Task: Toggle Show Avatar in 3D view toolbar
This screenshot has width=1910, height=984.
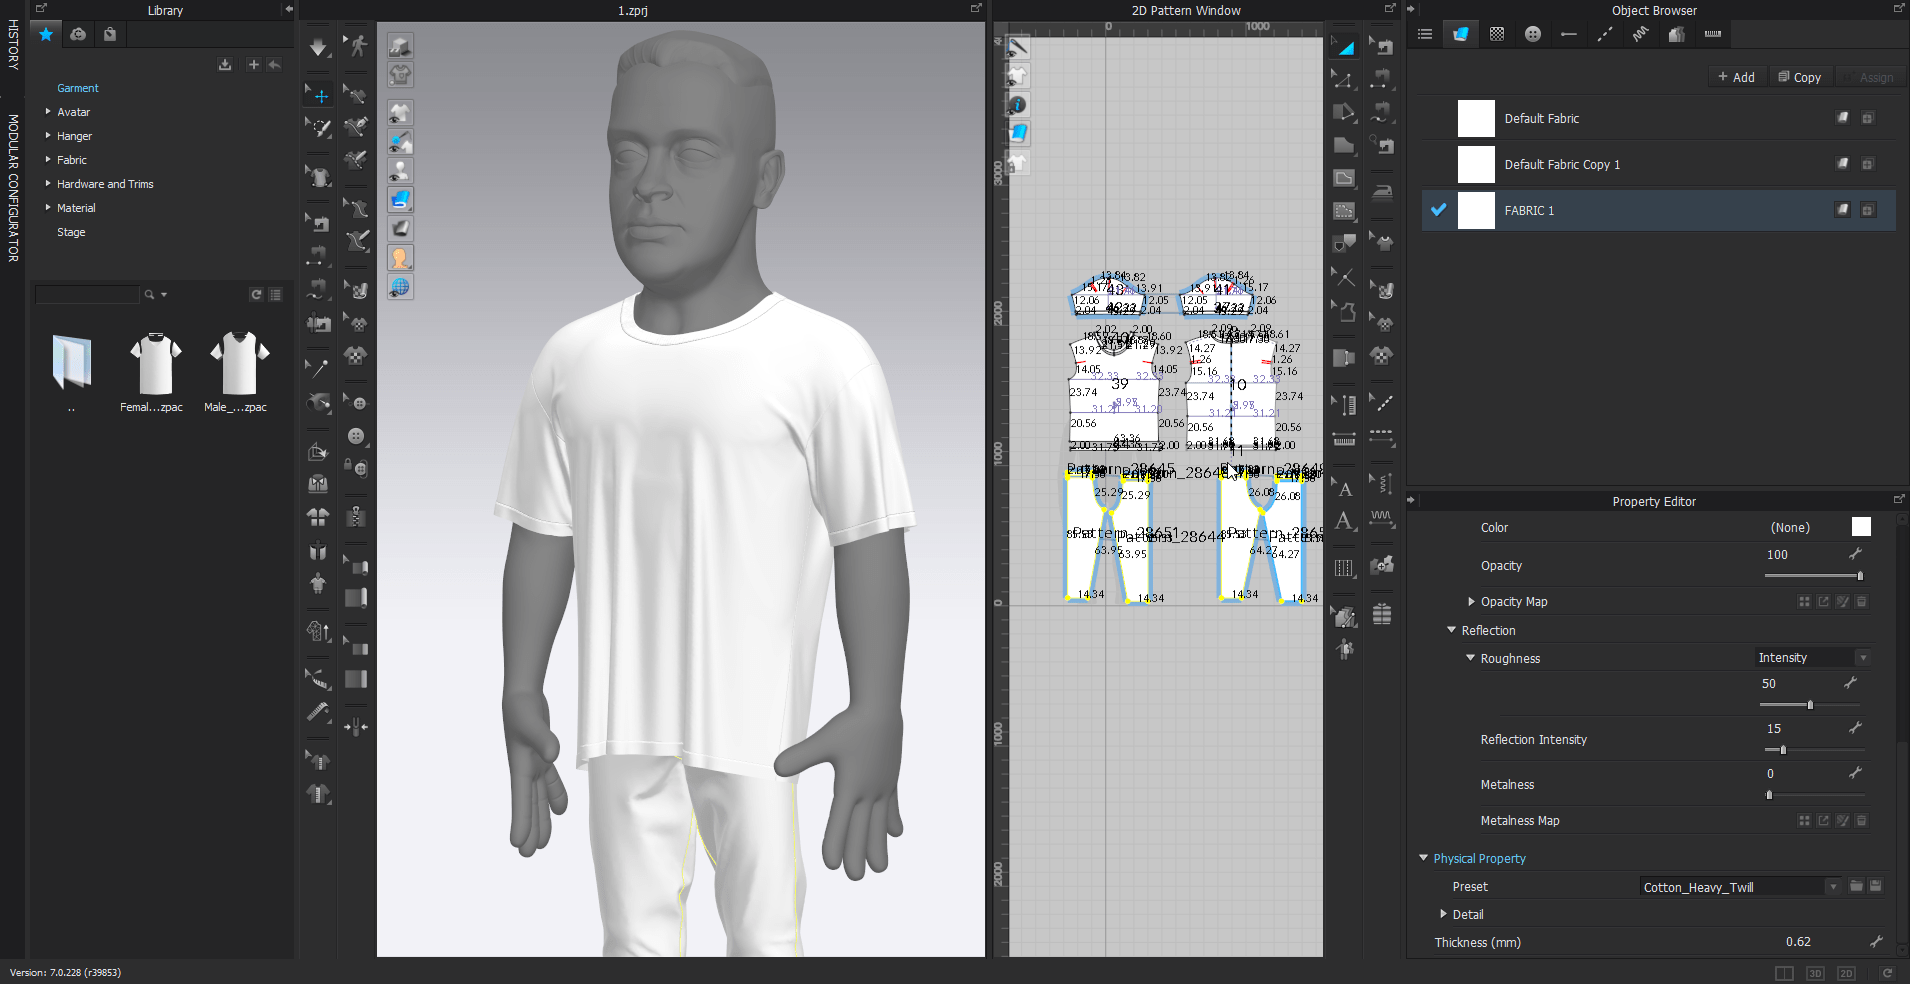Action: pos(400,171)
